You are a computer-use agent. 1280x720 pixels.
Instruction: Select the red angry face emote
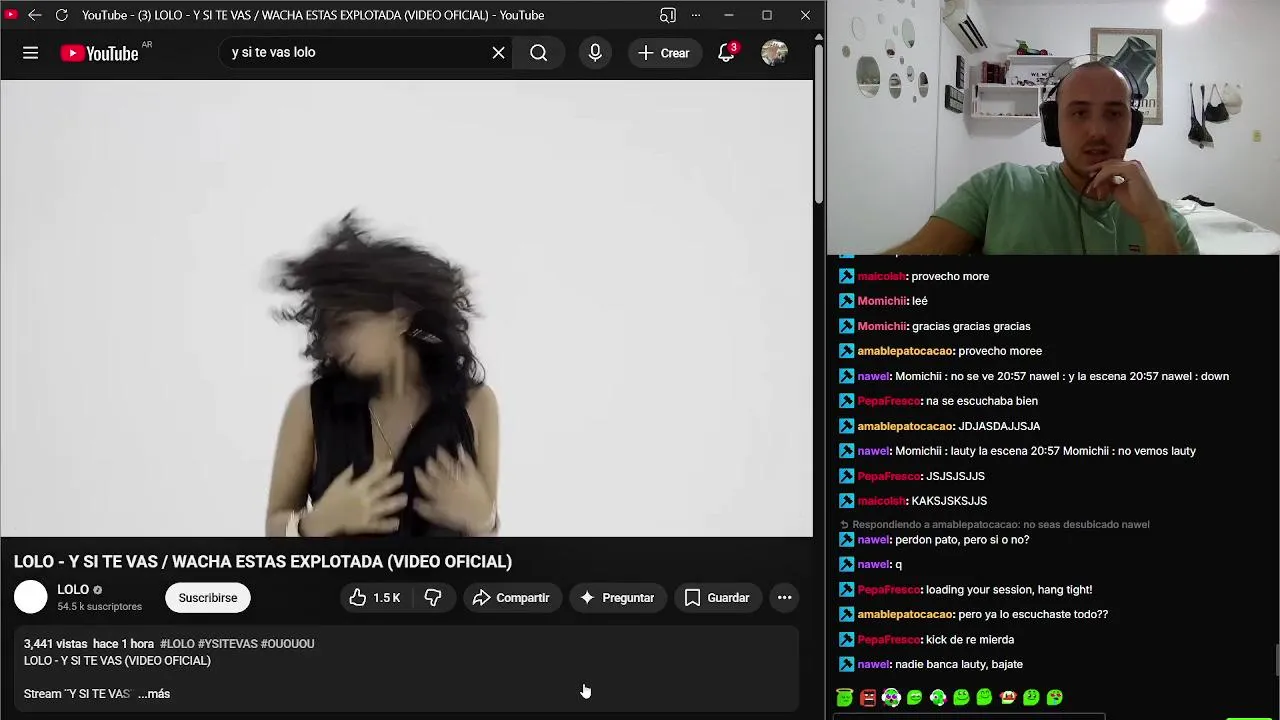[868, 698]
